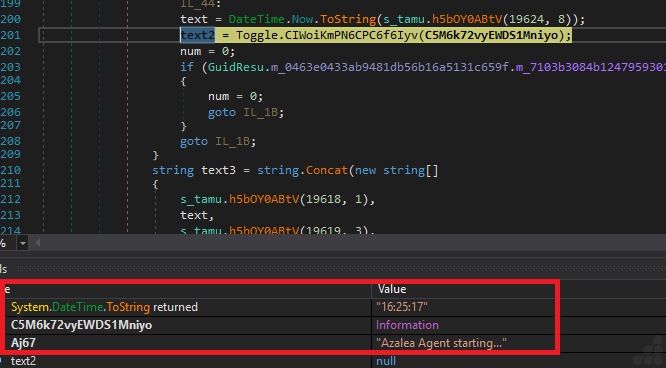Viewport: 666px width, 368px height.
Task: Click num = 0 statement on line 205
Action: (236, 96)
